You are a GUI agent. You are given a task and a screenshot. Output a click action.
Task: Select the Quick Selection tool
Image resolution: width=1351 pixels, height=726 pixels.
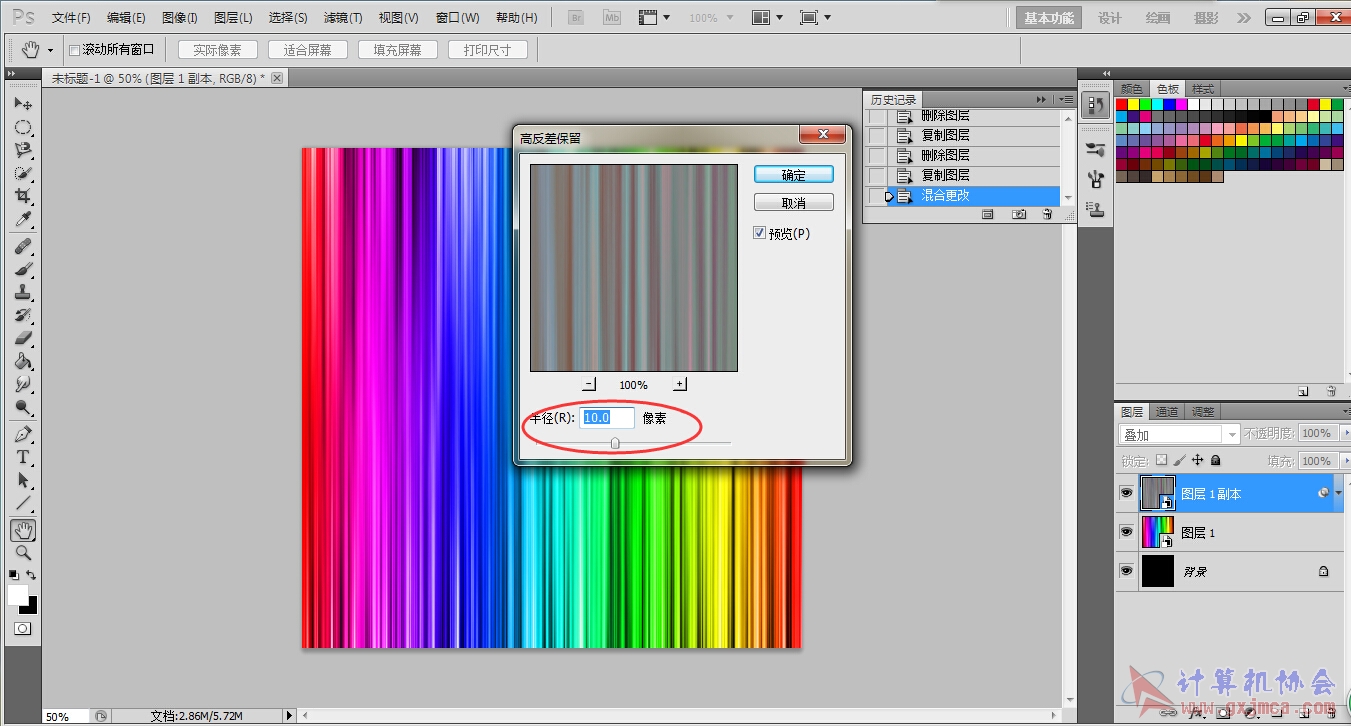23,173
